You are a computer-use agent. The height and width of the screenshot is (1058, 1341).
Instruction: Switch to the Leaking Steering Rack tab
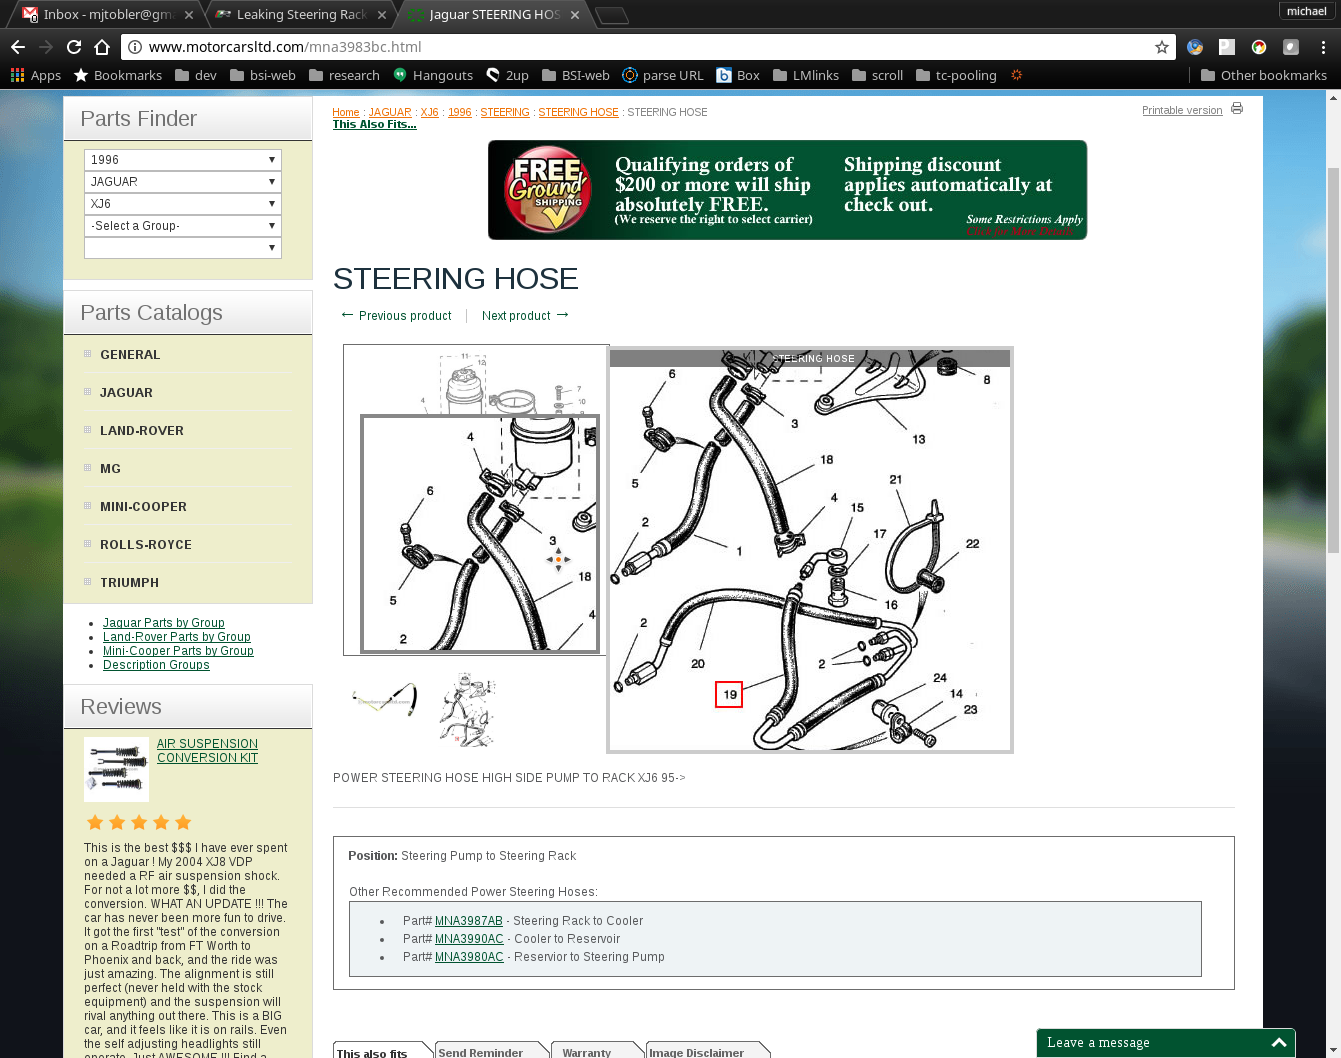pyautogui.click(x=301, y=14)
